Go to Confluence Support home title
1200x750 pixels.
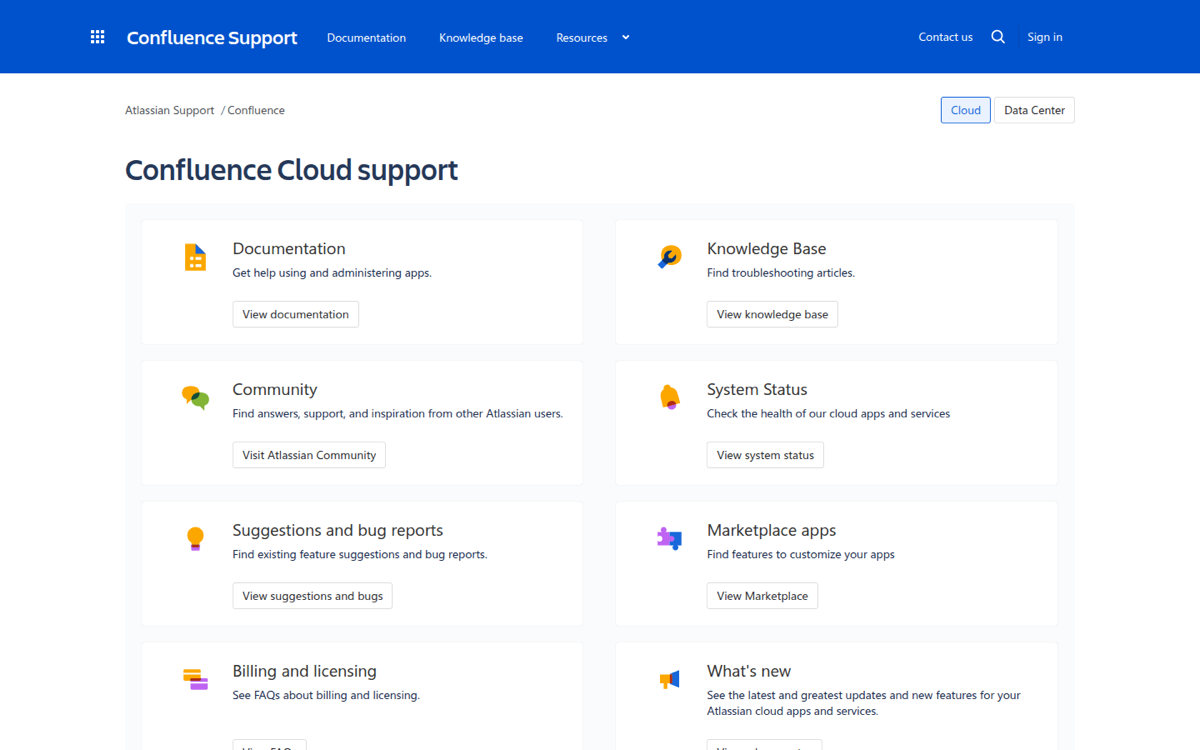pyautogui.click(x=212, y=37)
